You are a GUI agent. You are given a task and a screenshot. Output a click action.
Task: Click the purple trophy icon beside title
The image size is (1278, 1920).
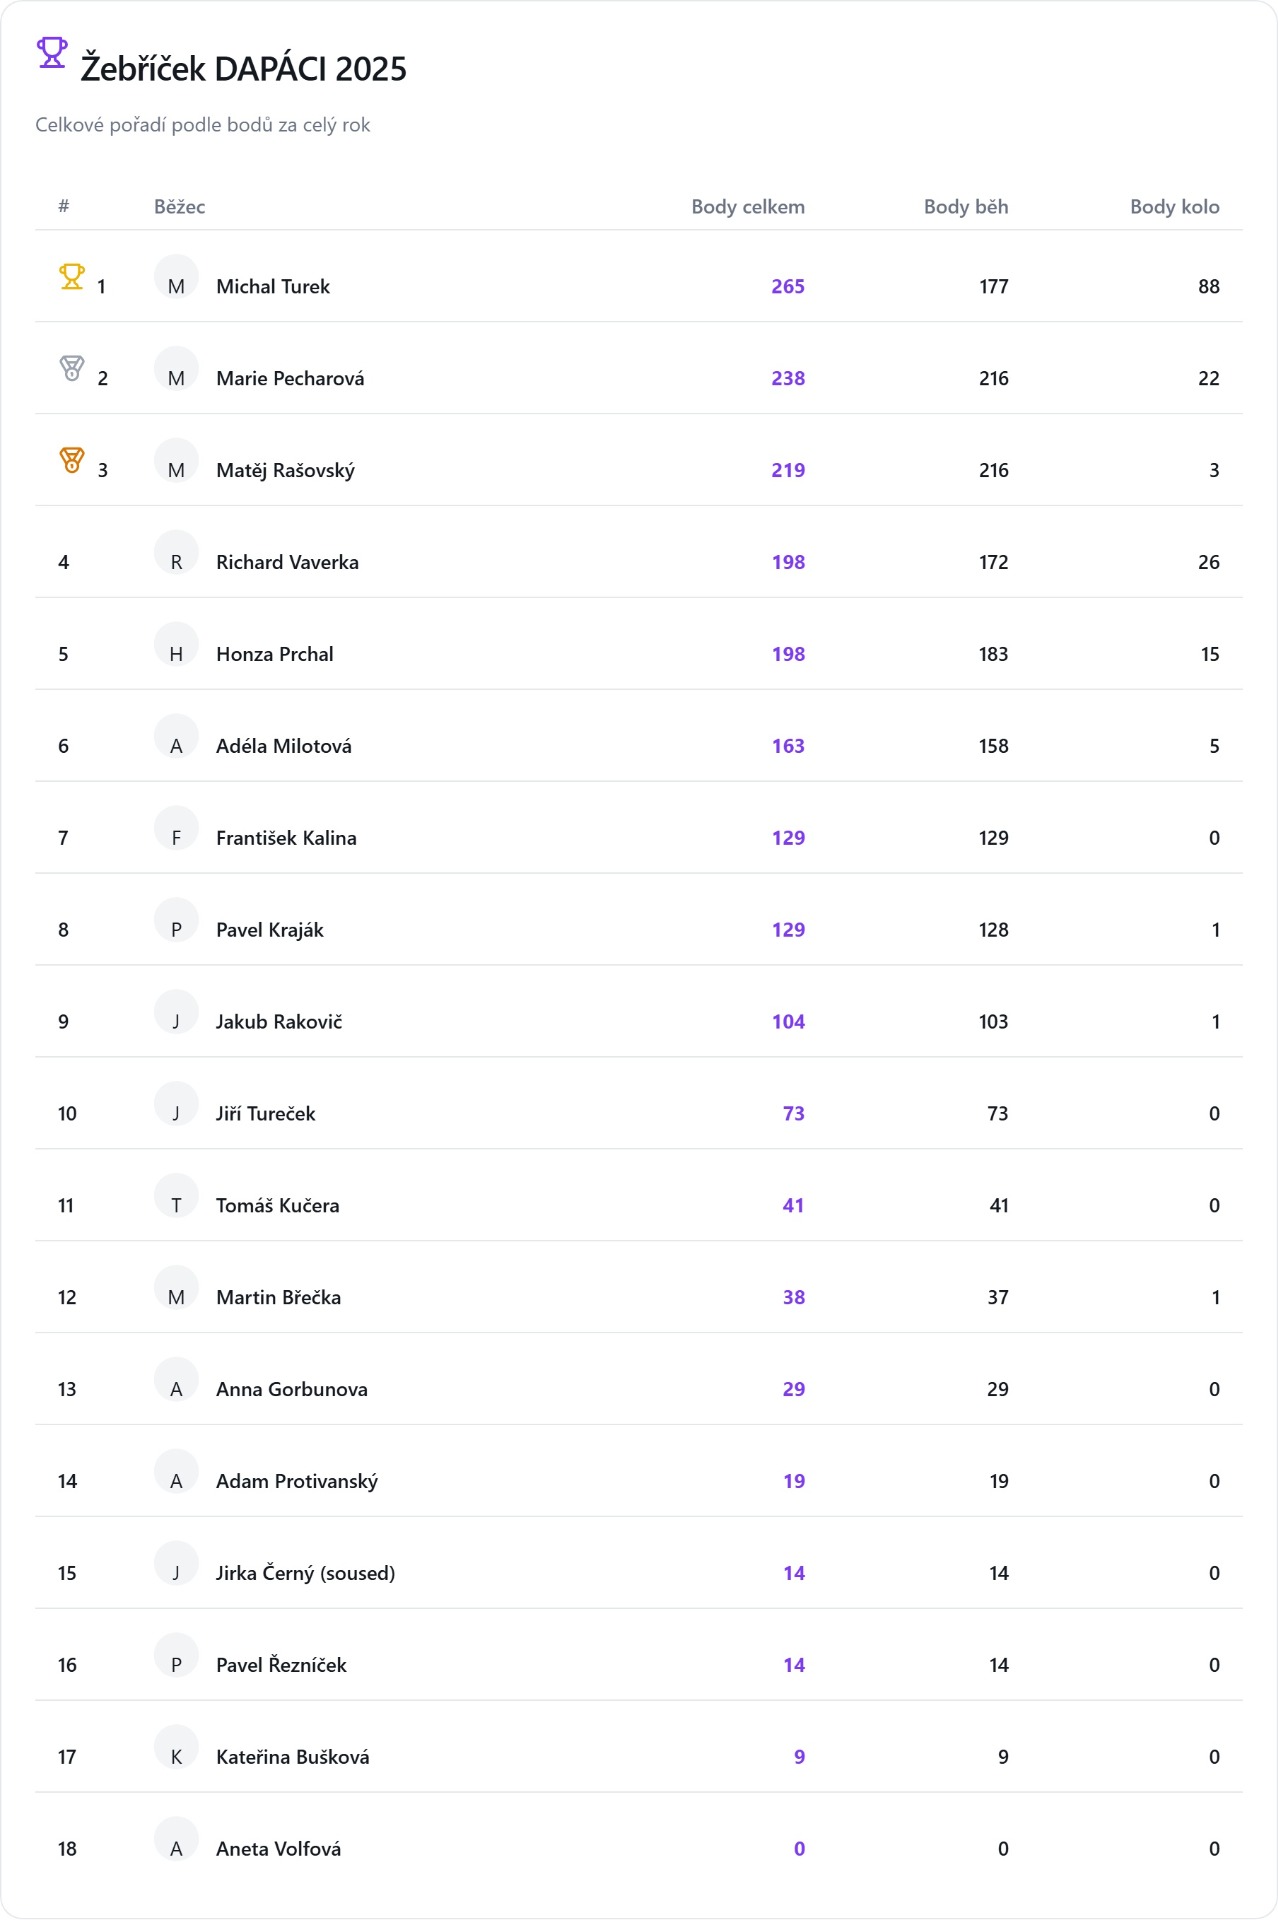point(52,52)
